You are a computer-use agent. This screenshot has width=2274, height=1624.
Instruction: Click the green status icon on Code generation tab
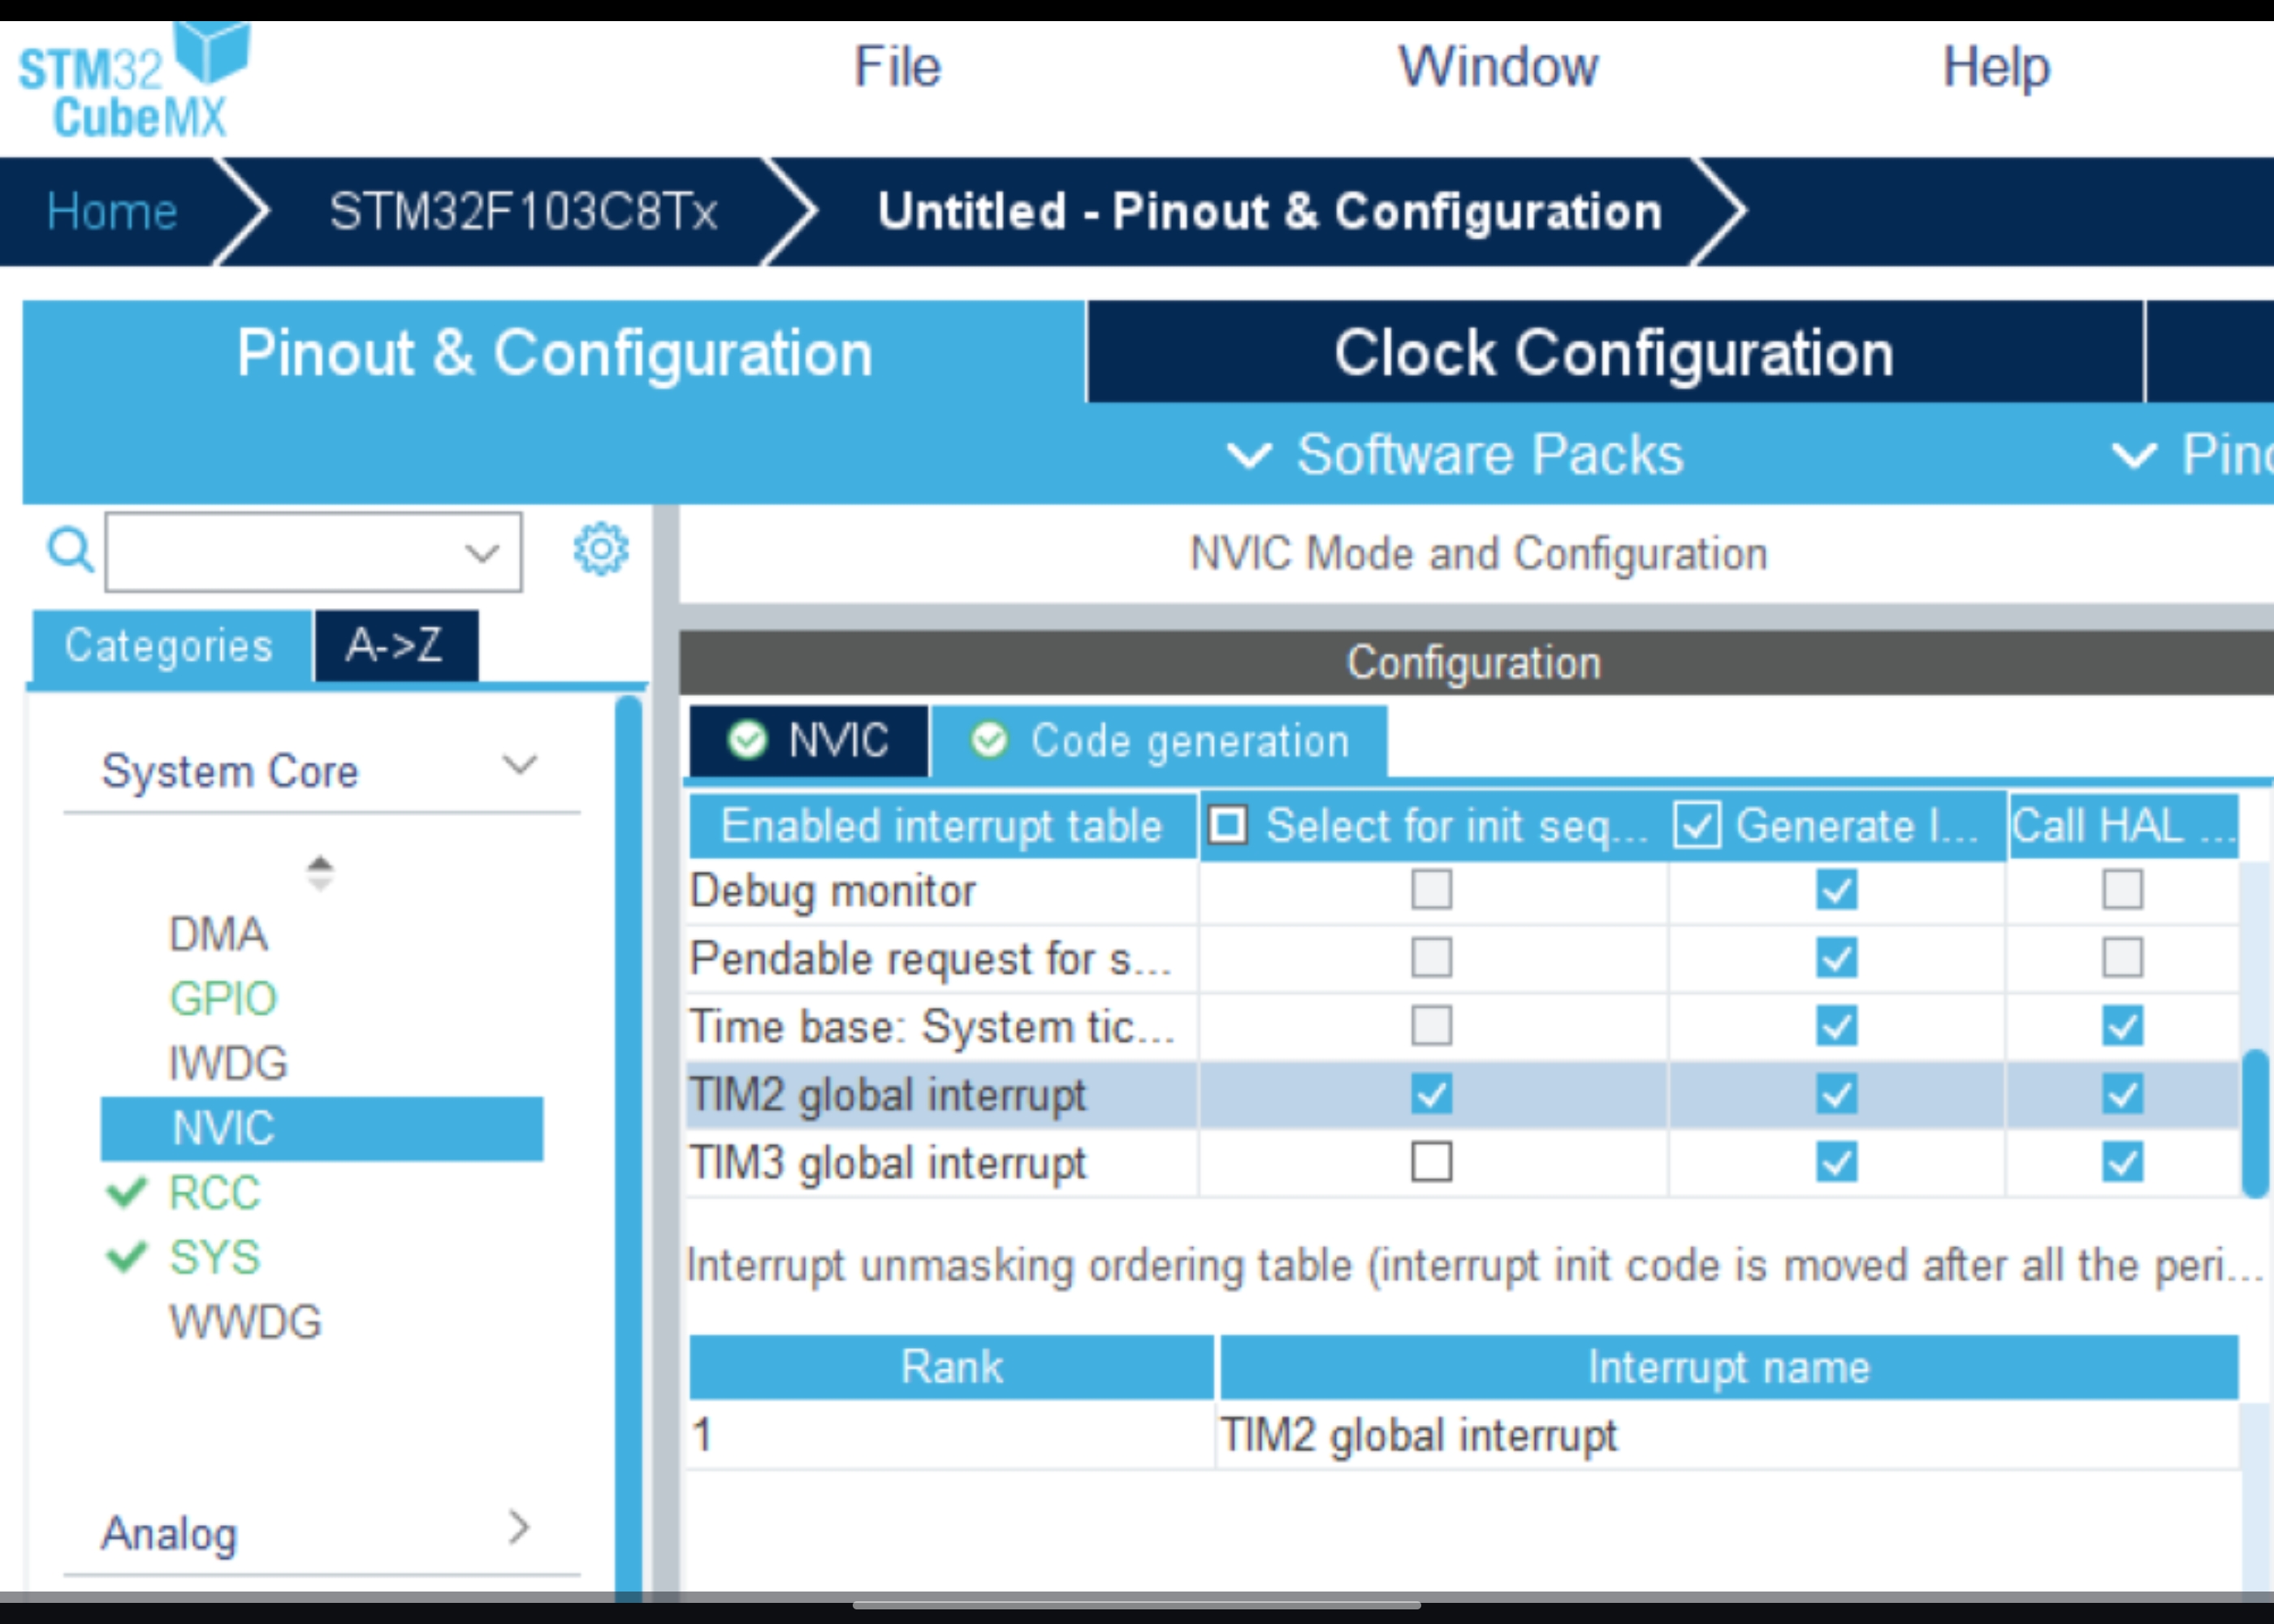coord(989,741)
